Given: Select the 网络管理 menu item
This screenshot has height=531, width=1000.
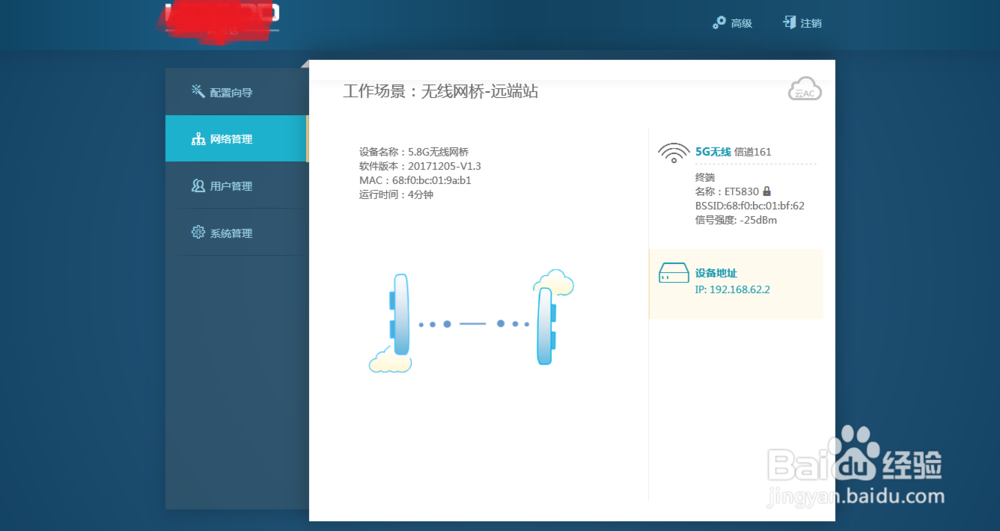Looking at the screenshot, I should [237, 138].
